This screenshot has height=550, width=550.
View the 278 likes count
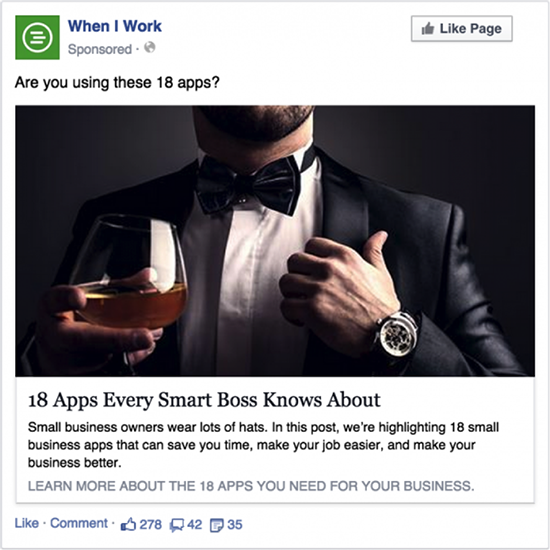click(x=150, y=525)
